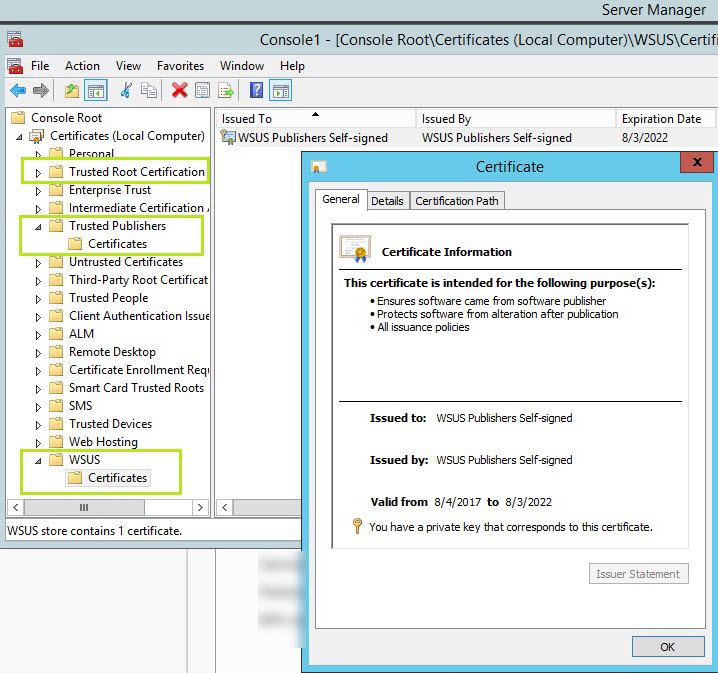Open the Action menu
The width and height of the screenshot is (718, 673).
click(x=82, y=66)
